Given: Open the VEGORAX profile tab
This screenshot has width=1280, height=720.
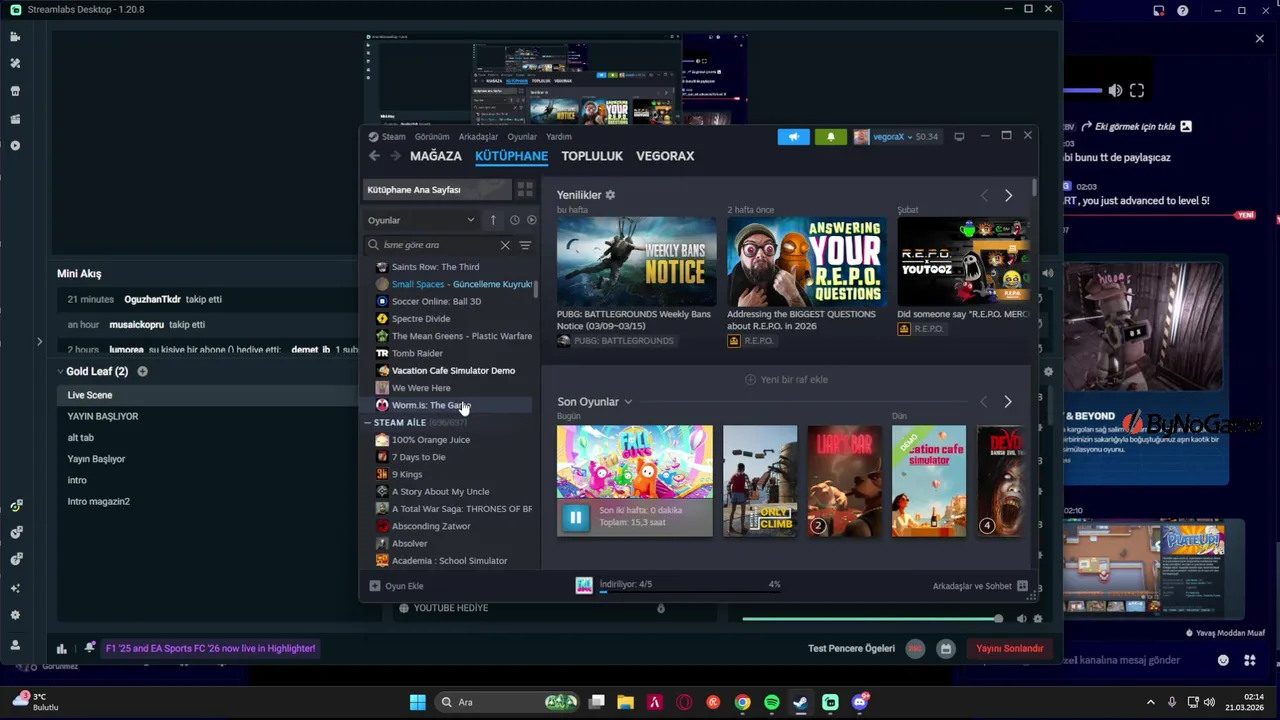Looking at the screenshot, I should tap(665, 156).
